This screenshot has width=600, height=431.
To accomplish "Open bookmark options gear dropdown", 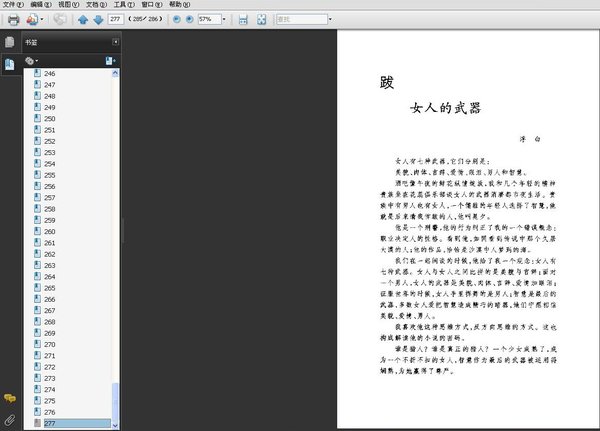I will coord(31,61).
